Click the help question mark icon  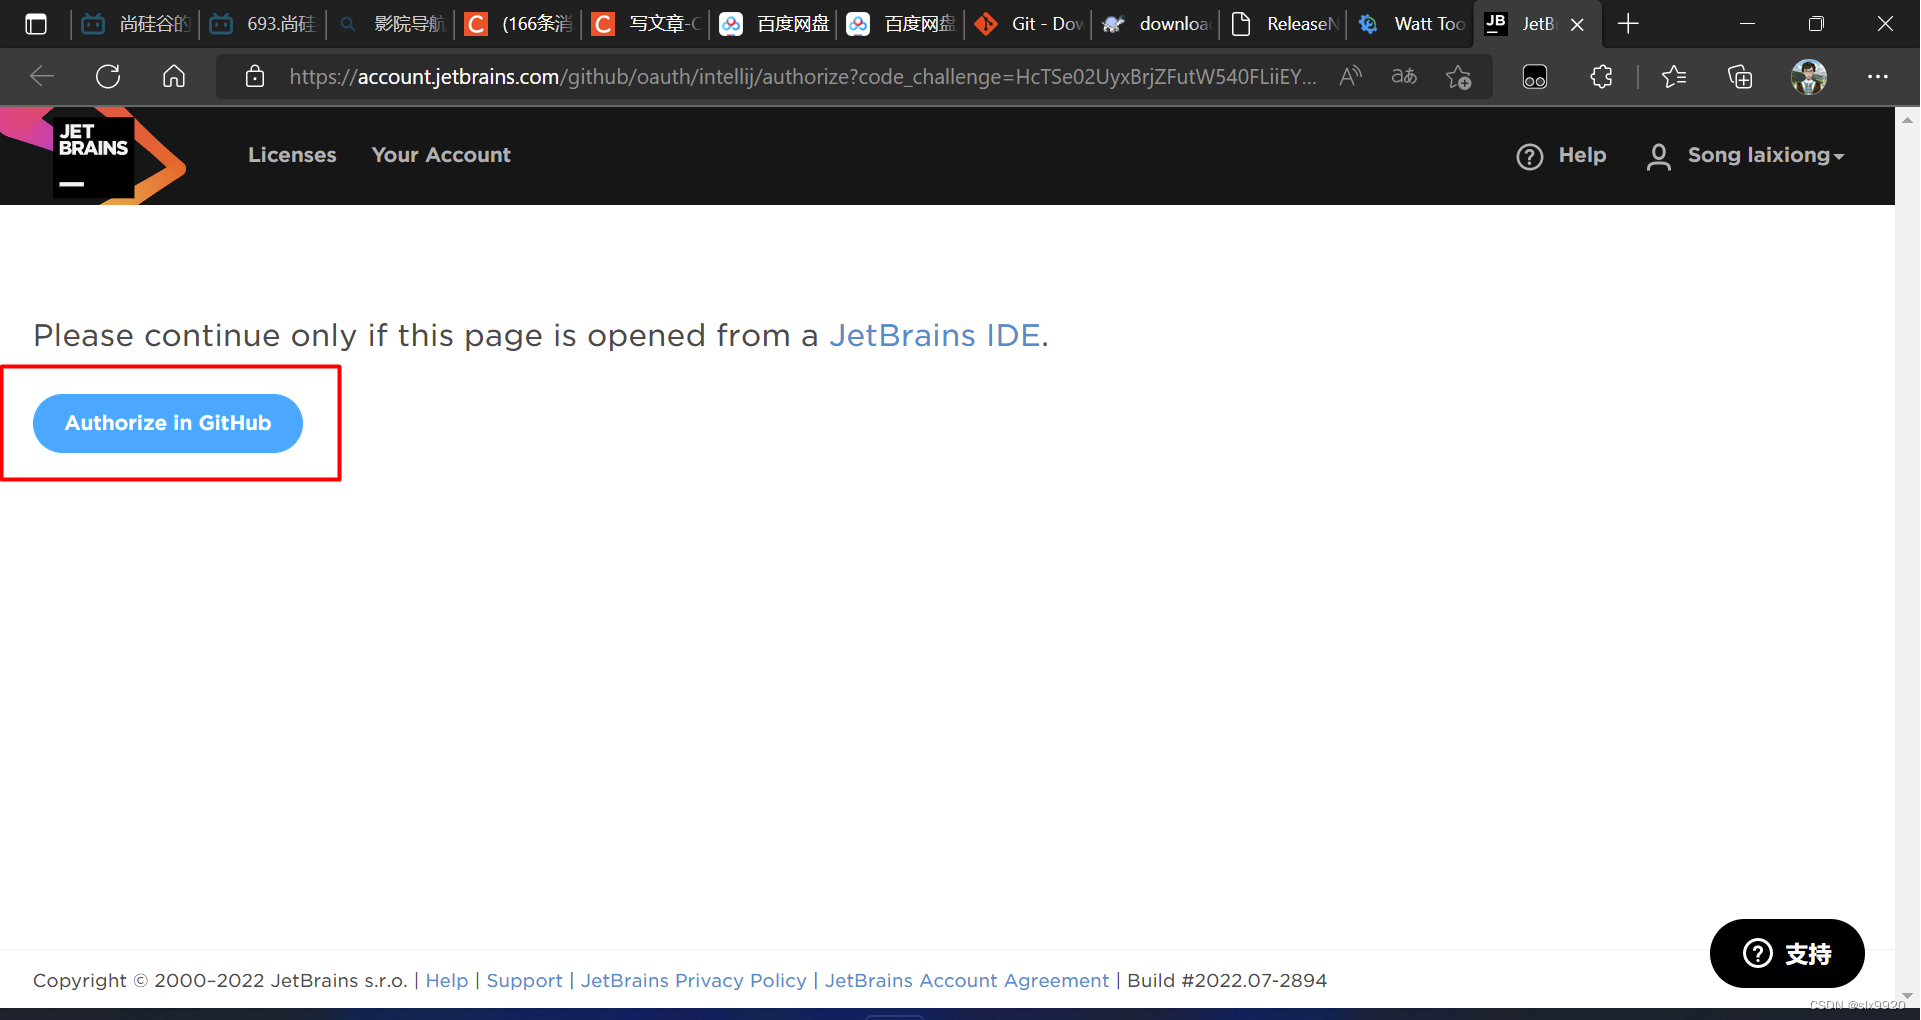click(1530, 156)
